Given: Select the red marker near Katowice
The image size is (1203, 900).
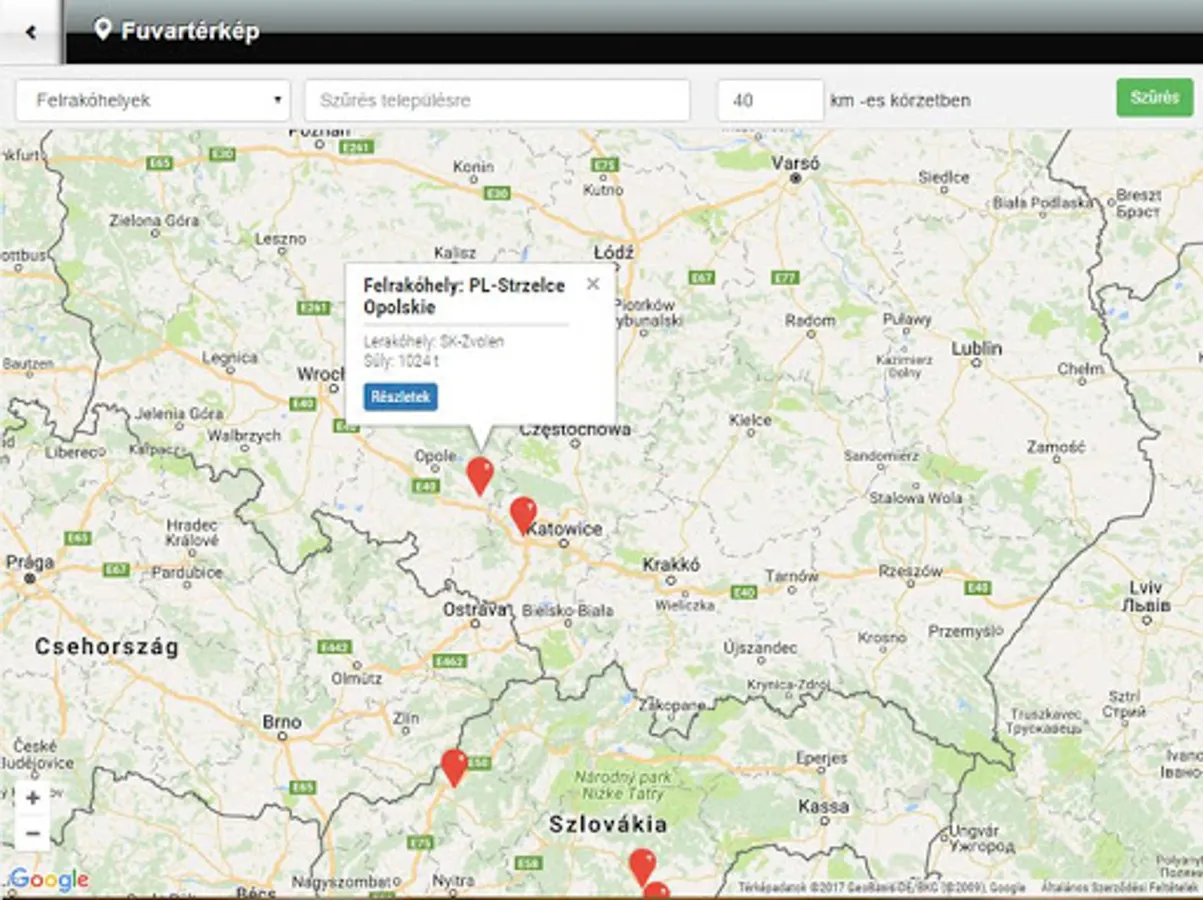Looking at the screenshot, I should pyautogui.click(x=523, y=514).
